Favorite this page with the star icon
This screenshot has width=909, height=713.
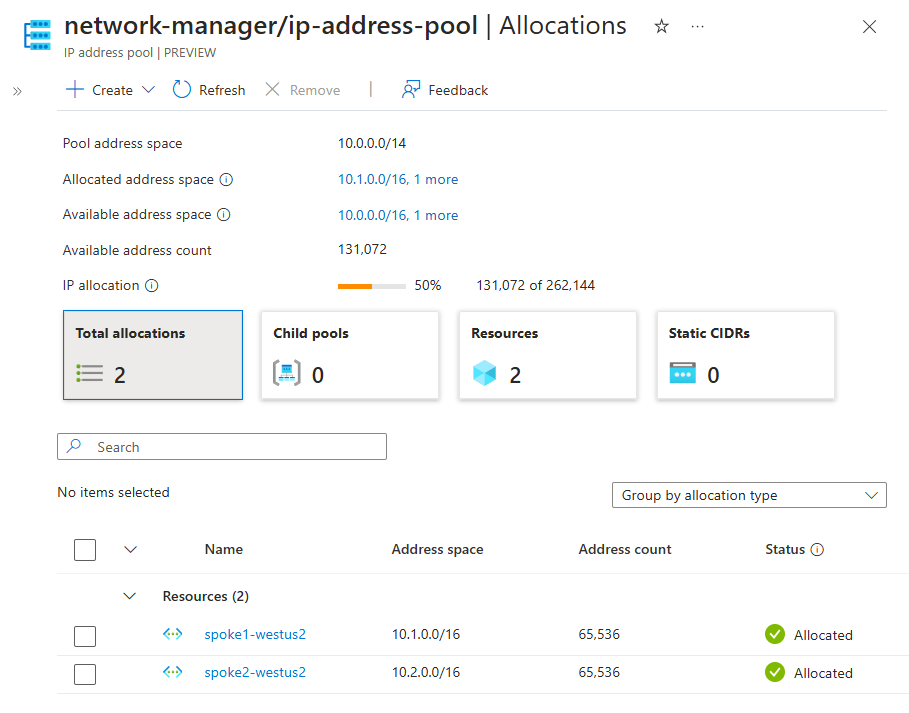(x=661, y=26)
